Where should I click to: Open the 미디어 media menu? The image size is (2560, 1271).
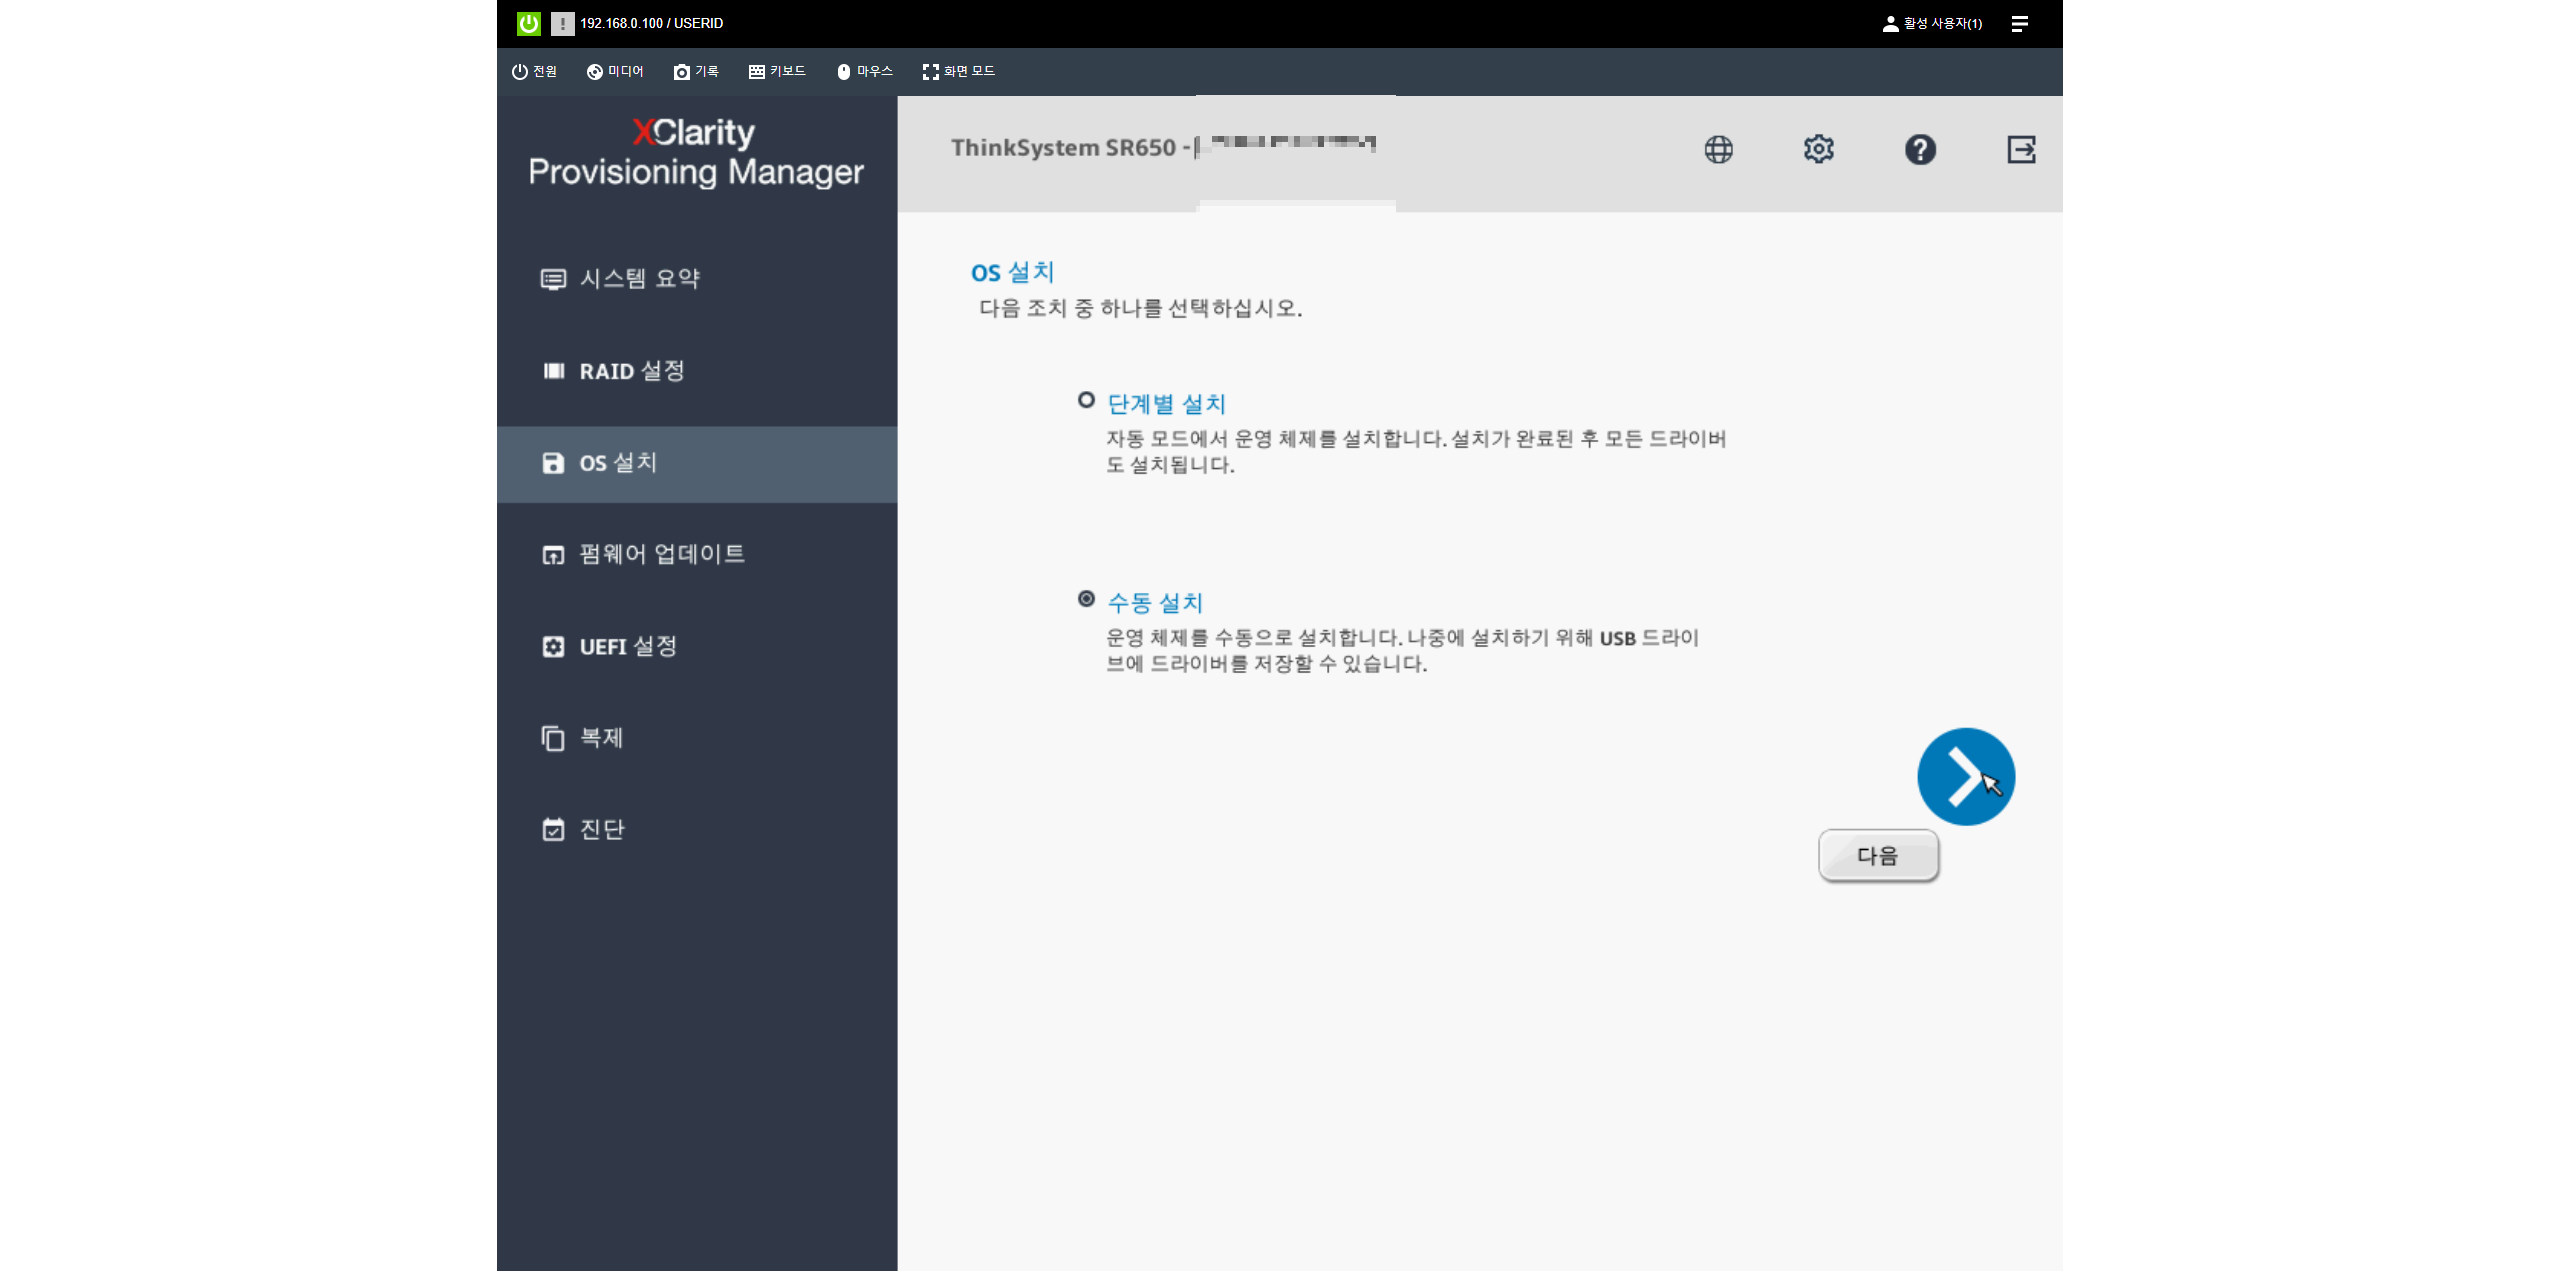615,71
